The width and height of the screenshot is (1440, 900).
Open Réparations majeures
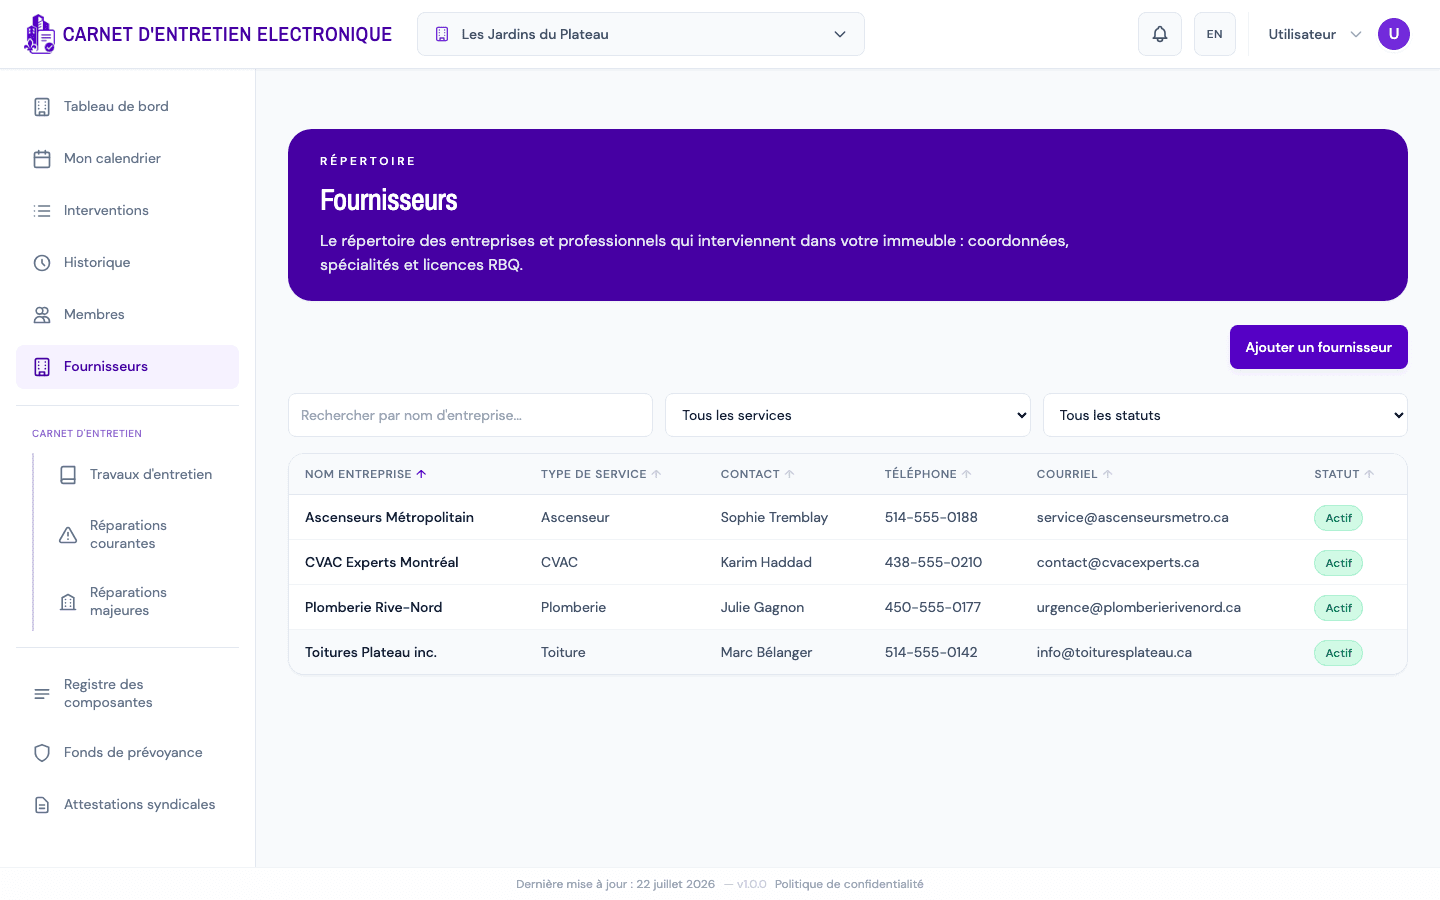(140, 602)
